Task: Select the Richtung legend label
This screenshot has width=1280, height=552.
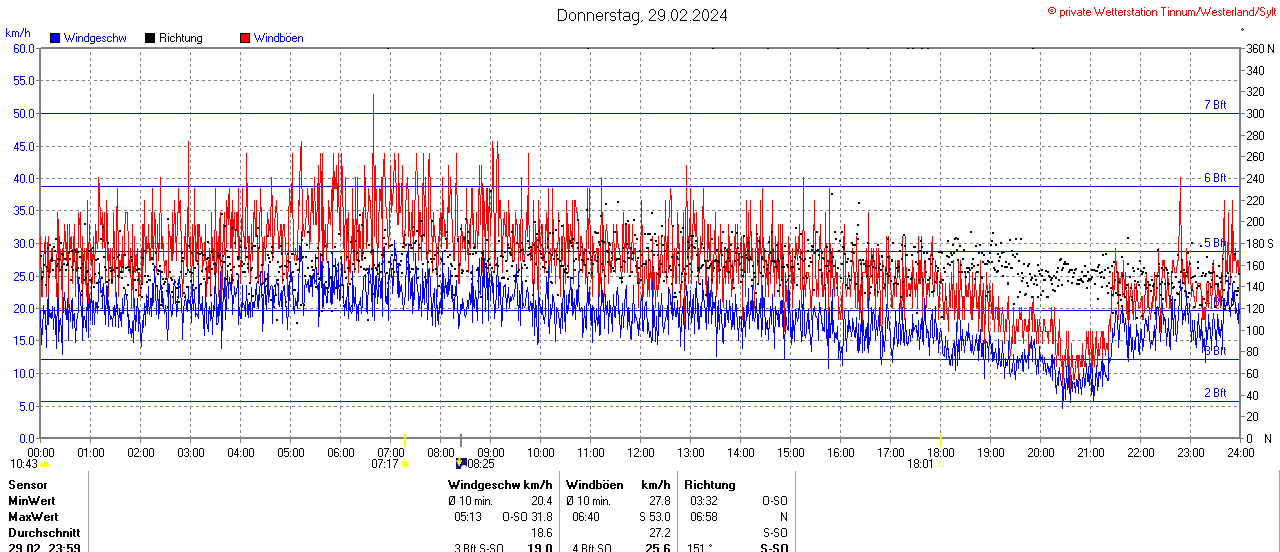Action: 181,38
